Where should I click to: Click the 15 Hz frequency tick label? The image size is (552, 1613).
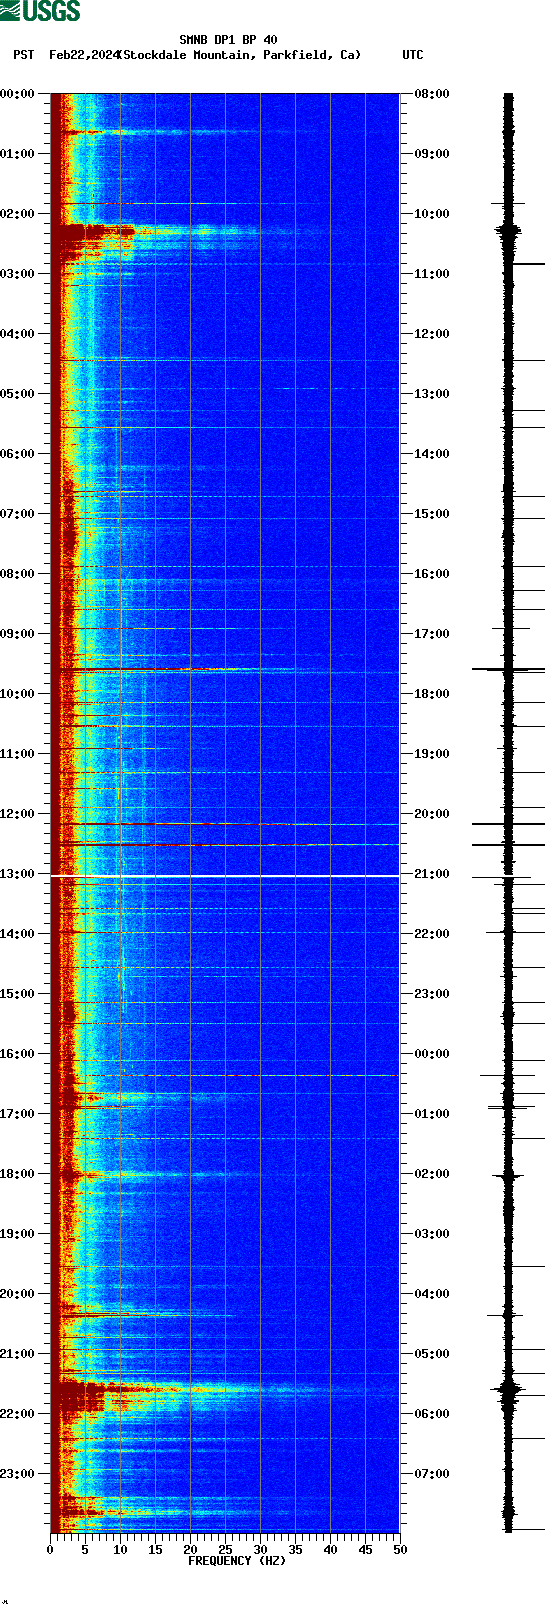pos(155,1550)
